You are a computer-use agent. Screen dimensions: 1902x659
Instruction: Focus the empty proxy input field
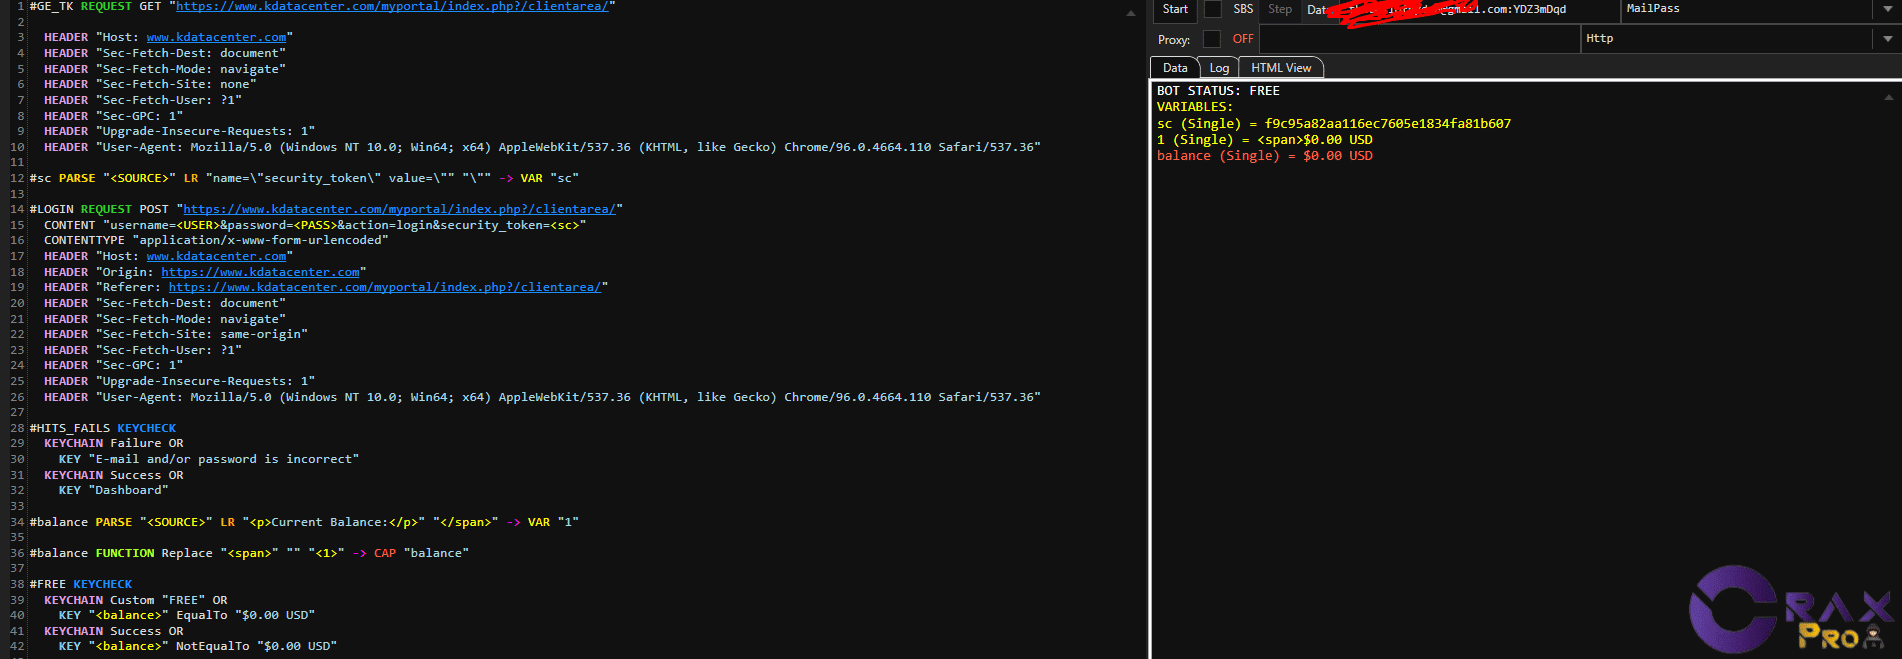click(x=1420, y=39)
